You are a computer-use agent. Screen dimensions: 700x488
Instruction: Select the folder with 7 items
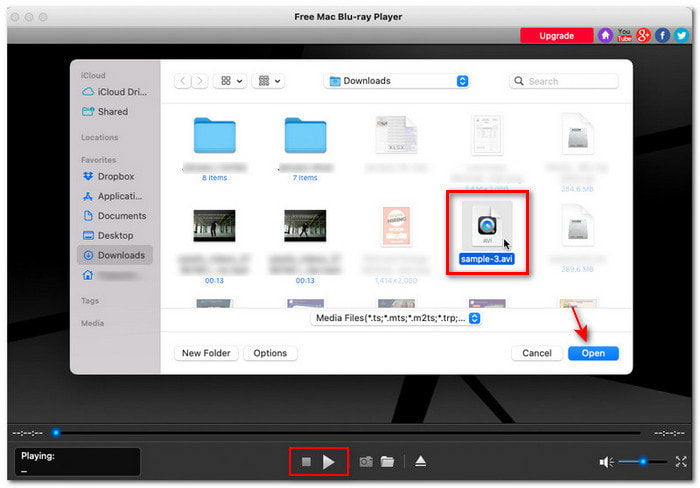tap(305, 135)
